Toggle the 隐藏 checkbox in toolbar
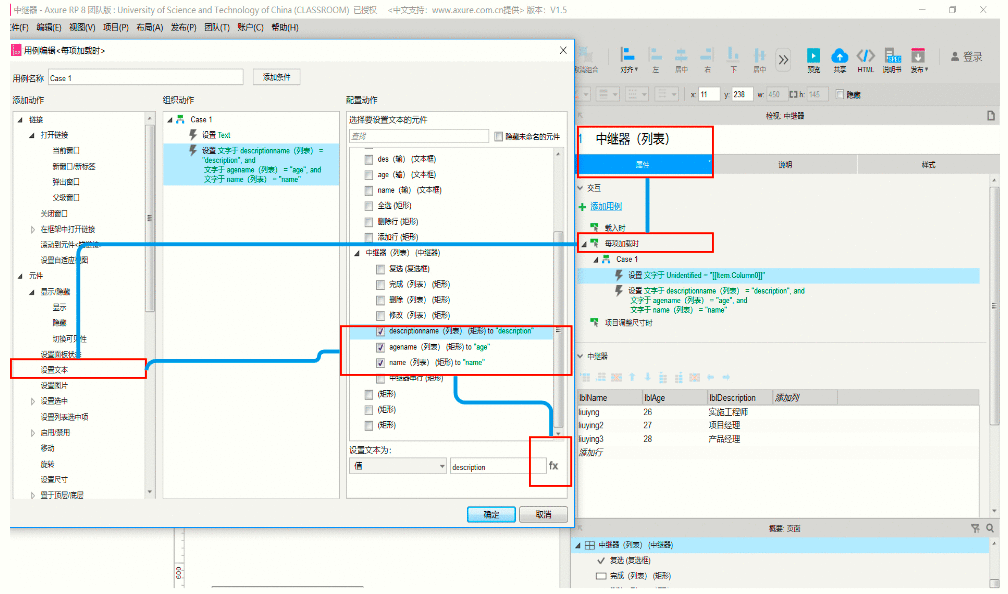Image resolution: width=1008 pixels, height=594 pixels. click(x=839, y=94)
